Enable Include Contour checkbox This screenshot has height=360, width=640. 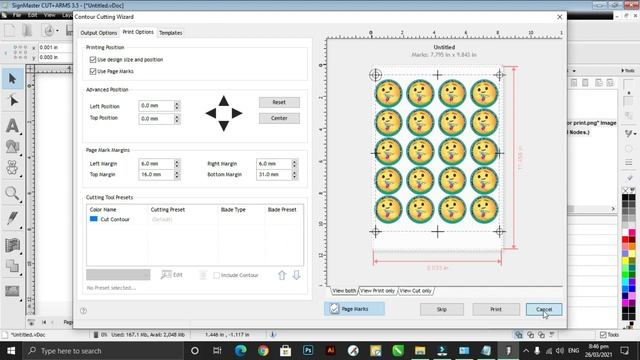[217, 275]
